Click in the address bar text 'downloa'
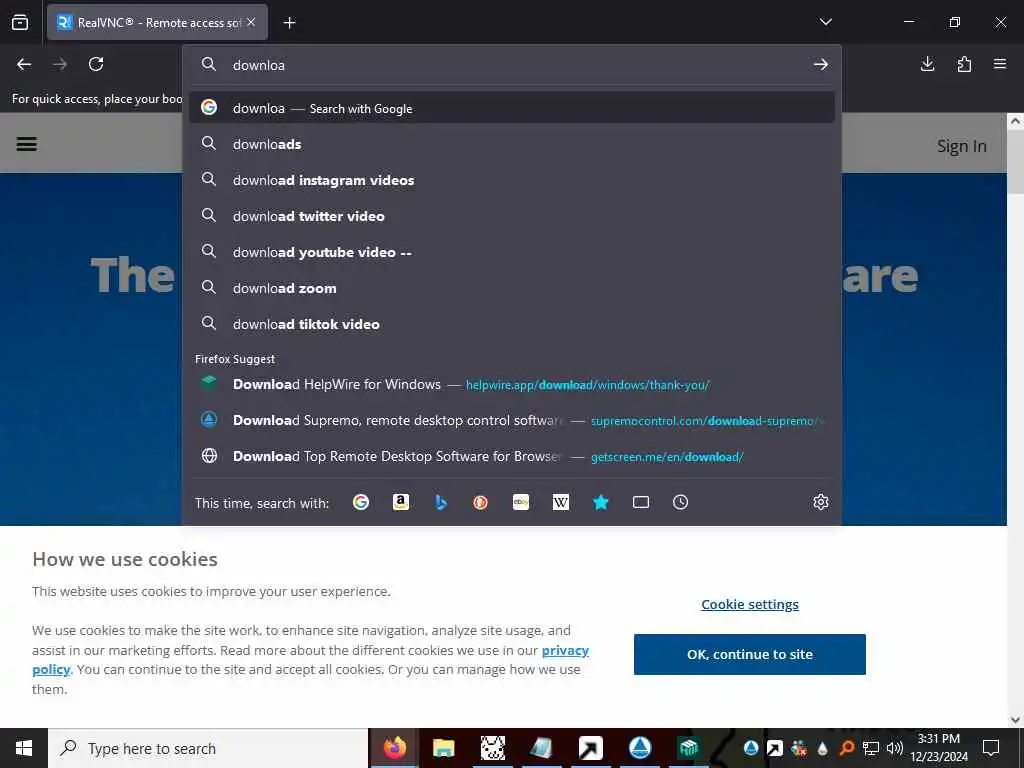The height and width of the screenshot is (768, 1024). 259,65
